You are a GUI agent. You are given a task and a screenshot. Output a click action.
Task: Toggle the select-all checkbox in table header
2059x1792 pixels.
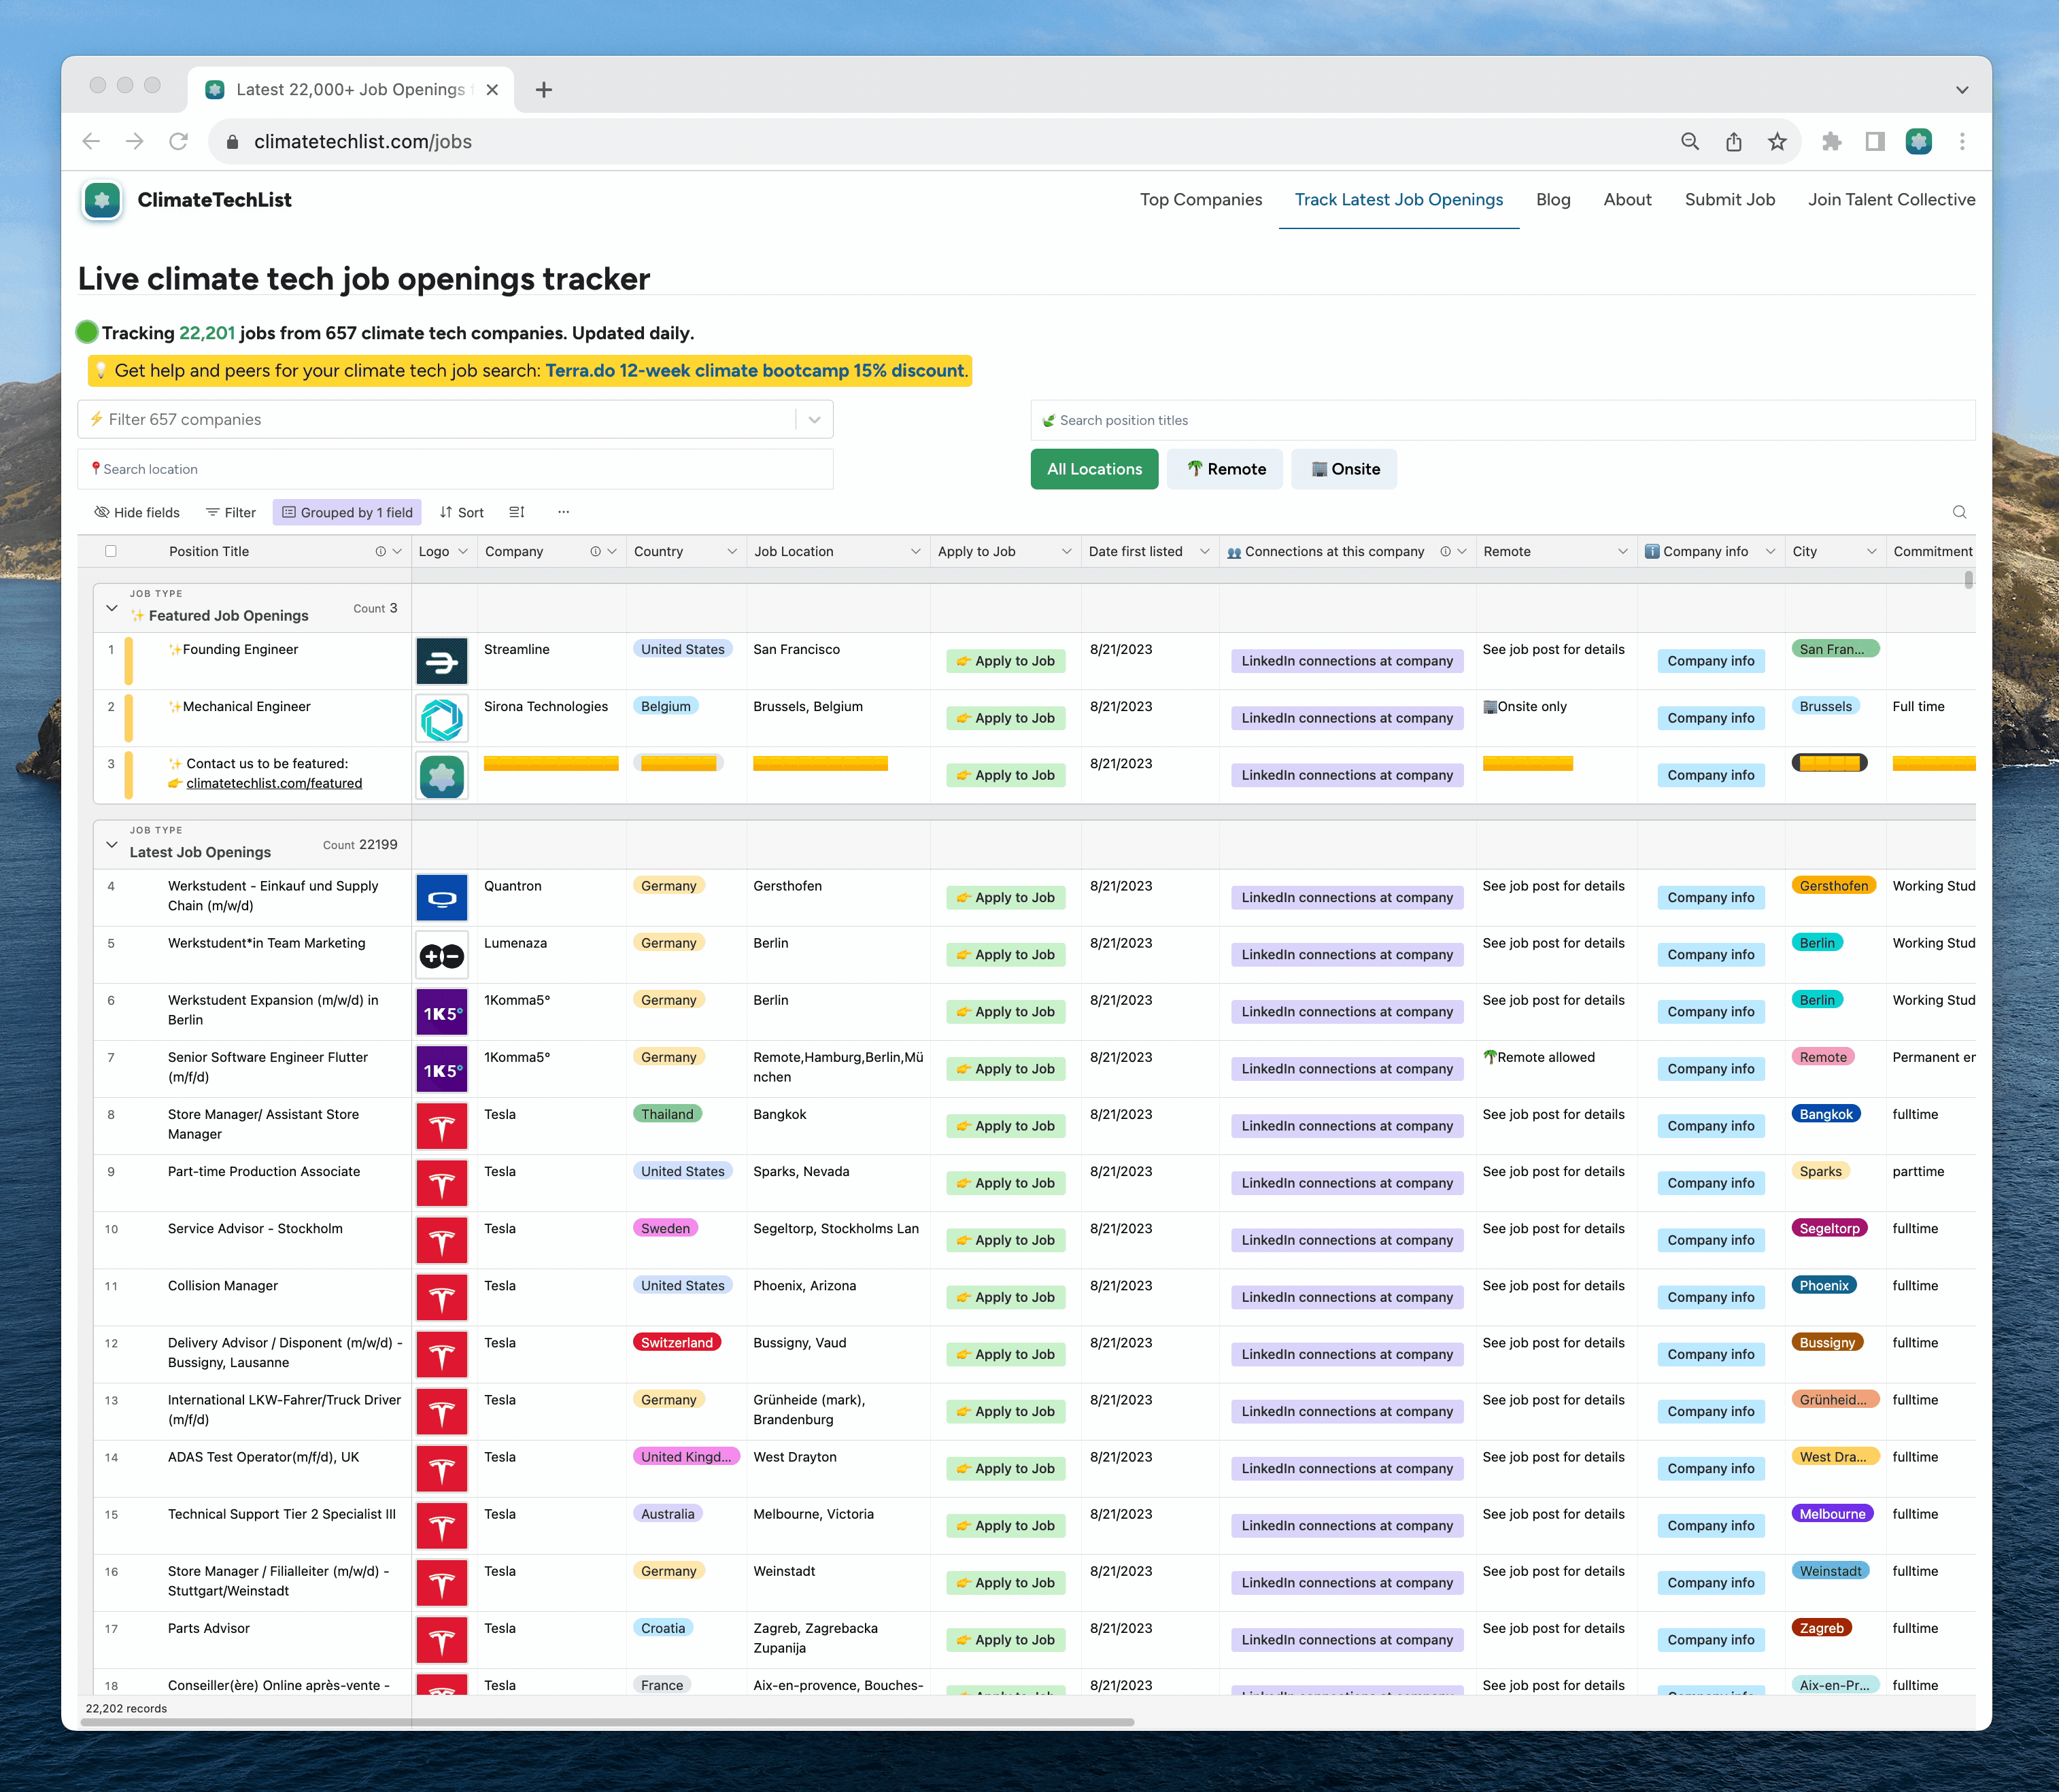pyautogui.click(x=111, y=551)
